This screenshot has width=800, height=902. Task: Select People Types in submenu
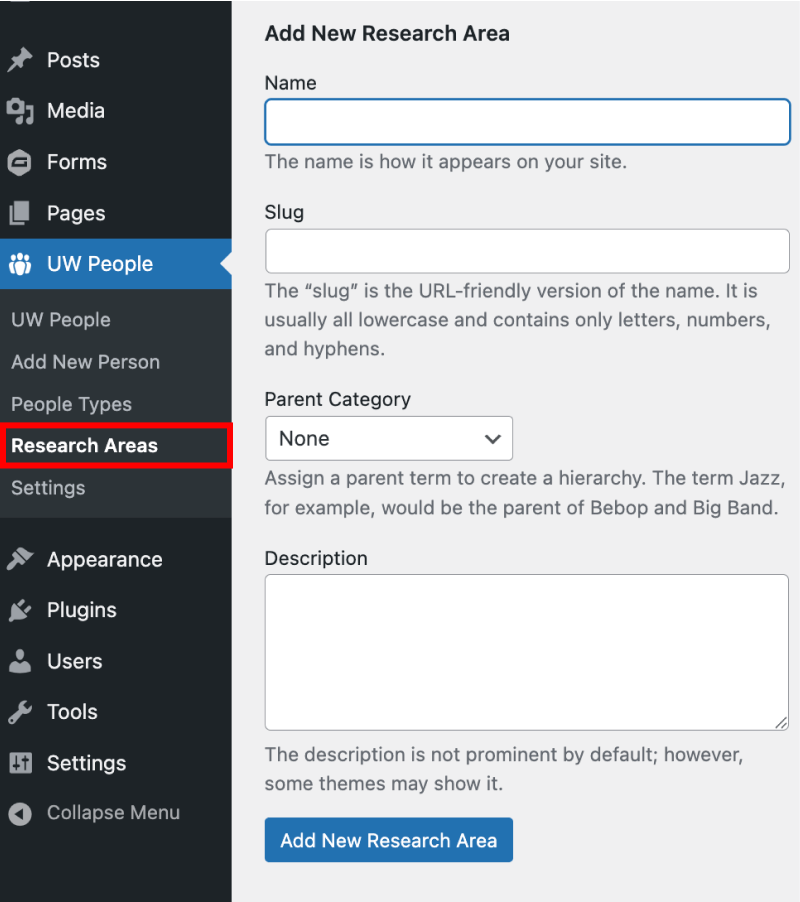pos(71,404)
